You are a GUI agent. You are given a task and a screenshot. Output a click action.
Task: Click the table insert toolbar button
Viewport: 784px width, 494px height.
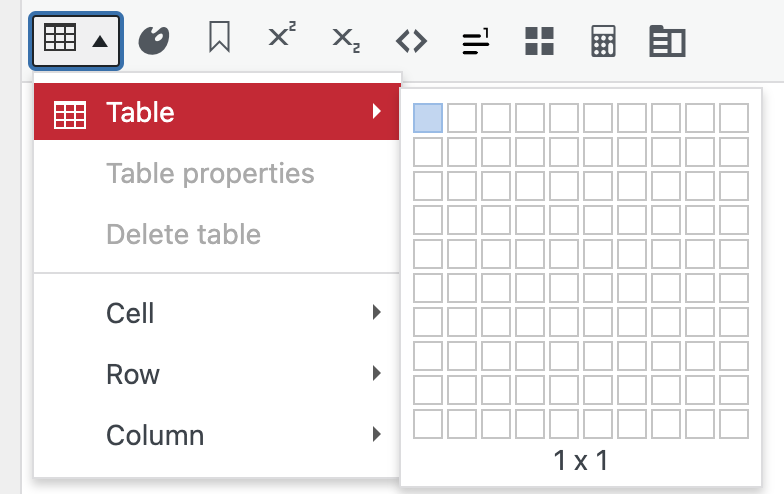61,40
